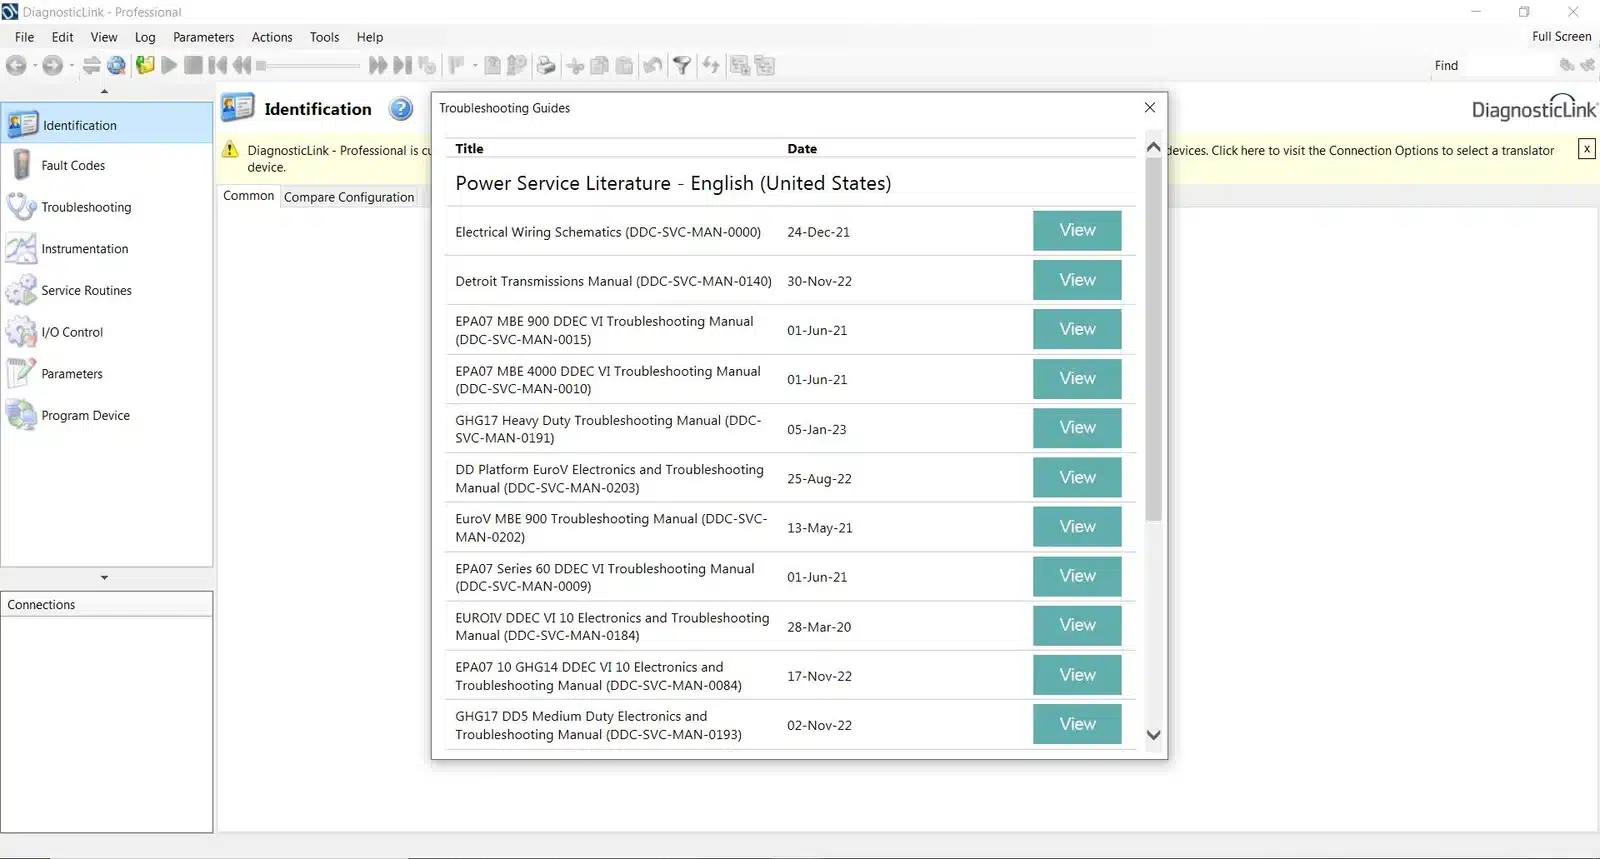Click the globe search toolbar icon
1600x859 pixels.
[x=117, y=66]
